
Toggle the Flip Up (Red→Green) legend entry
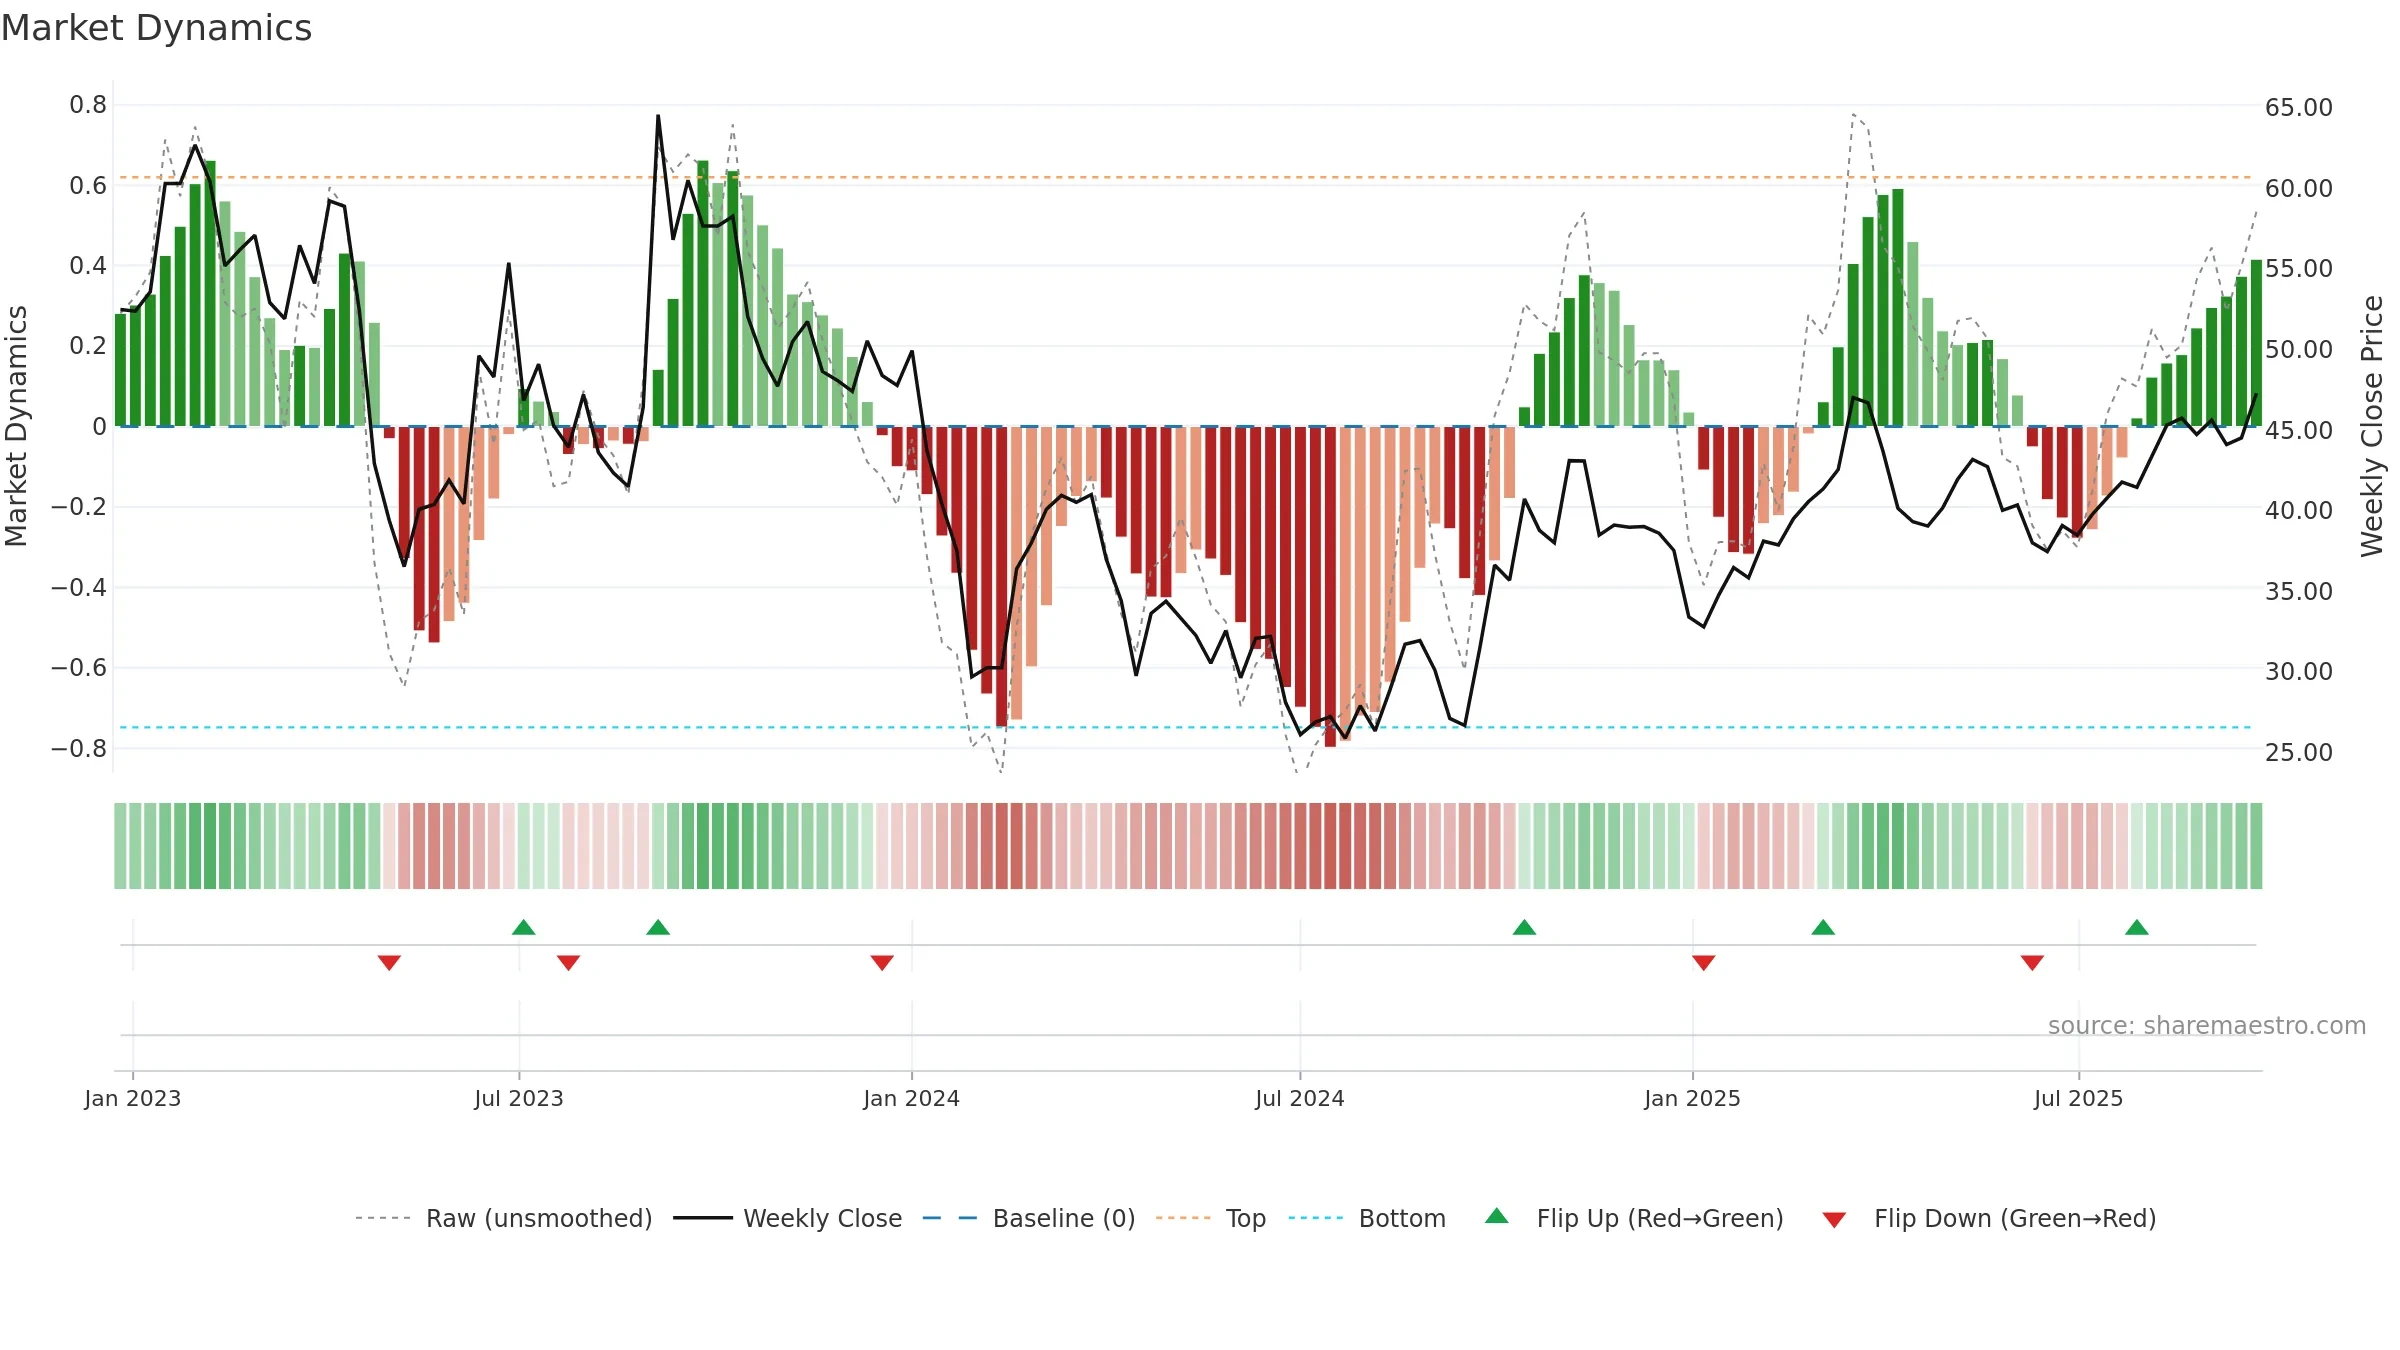click(1634, 1218)
